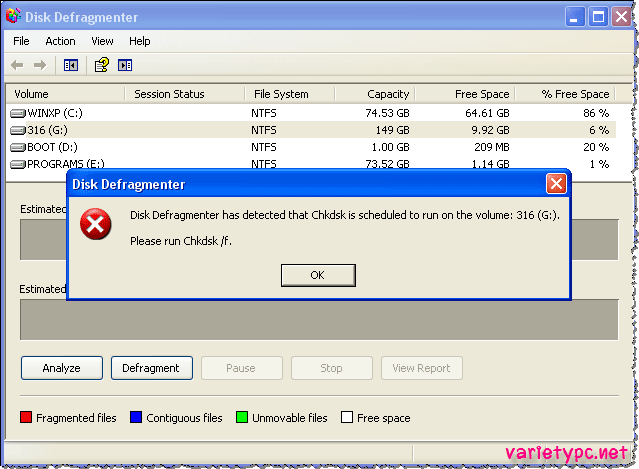Open the Help properties toolbar icon
The width and height of the screenshot is (639, 469).
[102, 65]
